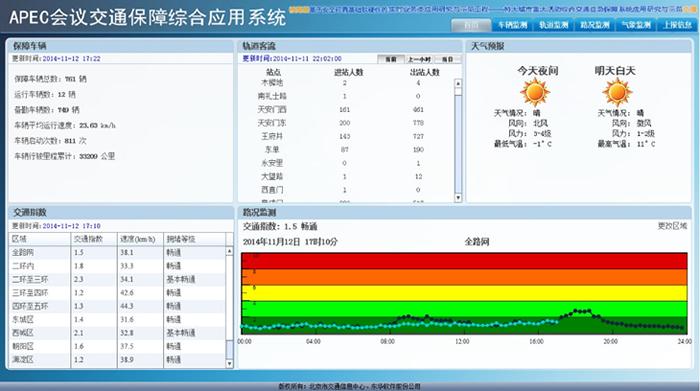This screenshot has width=700, height=391.
Task: Click the 交通指数 table scrollbar thumb
Action: pos(229,349)
